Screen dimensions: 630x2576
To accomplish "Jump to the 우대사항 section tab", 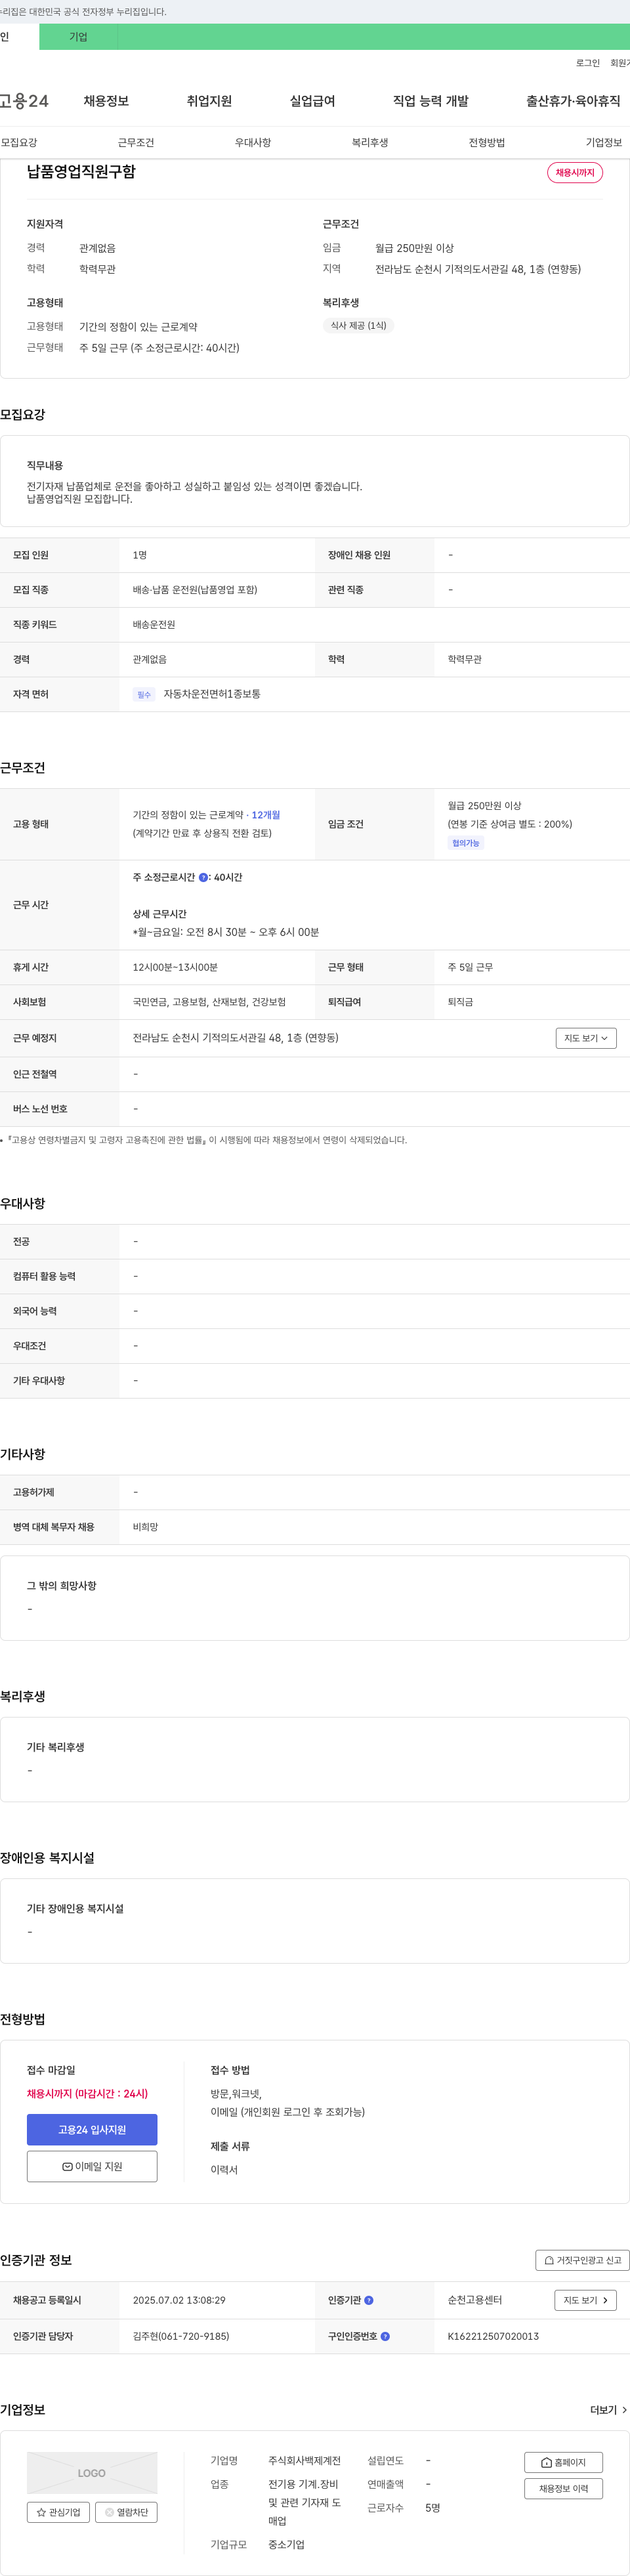I will coord(253,142).
